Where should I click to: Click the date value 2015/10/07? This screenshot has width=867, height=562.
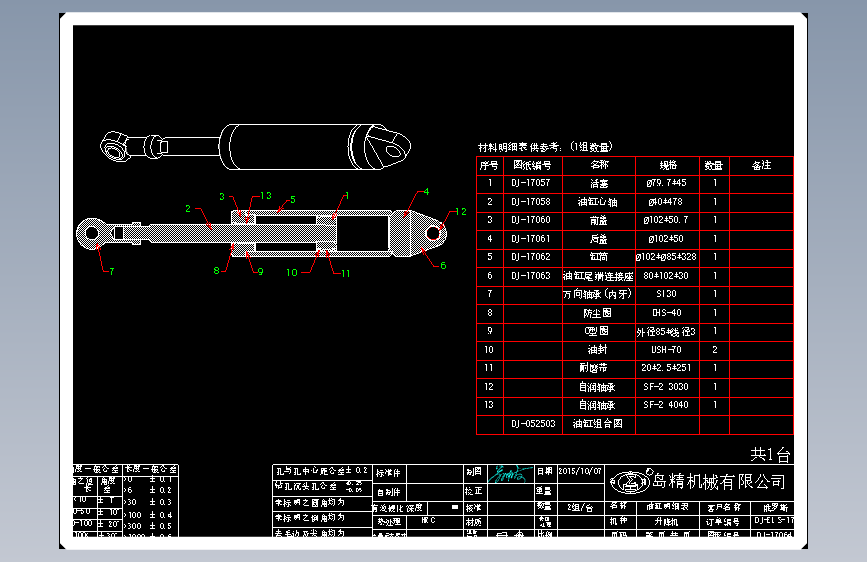(x=579, y=471)
